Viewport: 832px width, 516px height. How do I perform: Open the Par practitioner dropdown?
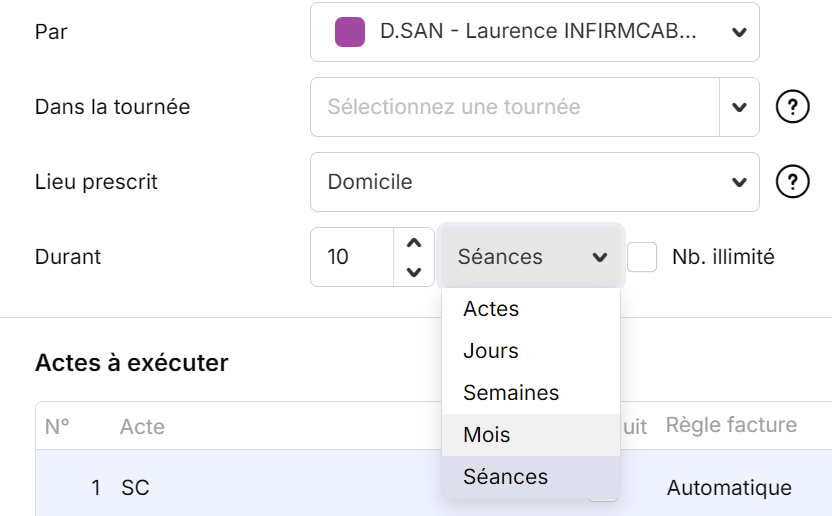point(535,32)
